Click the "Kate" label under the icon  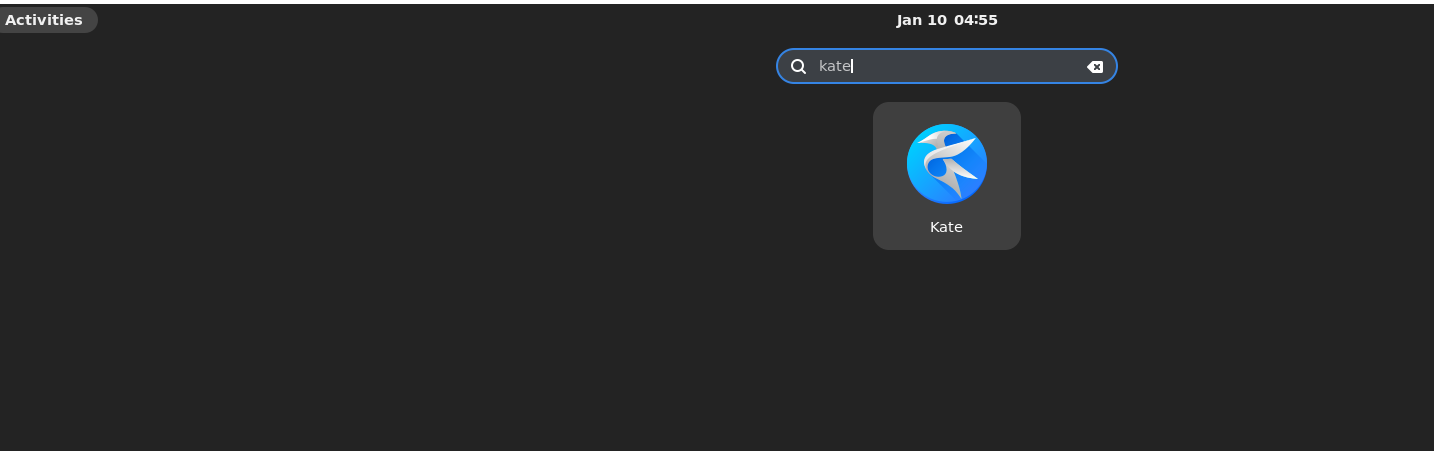pyautogui.click(x=946, y=227)
